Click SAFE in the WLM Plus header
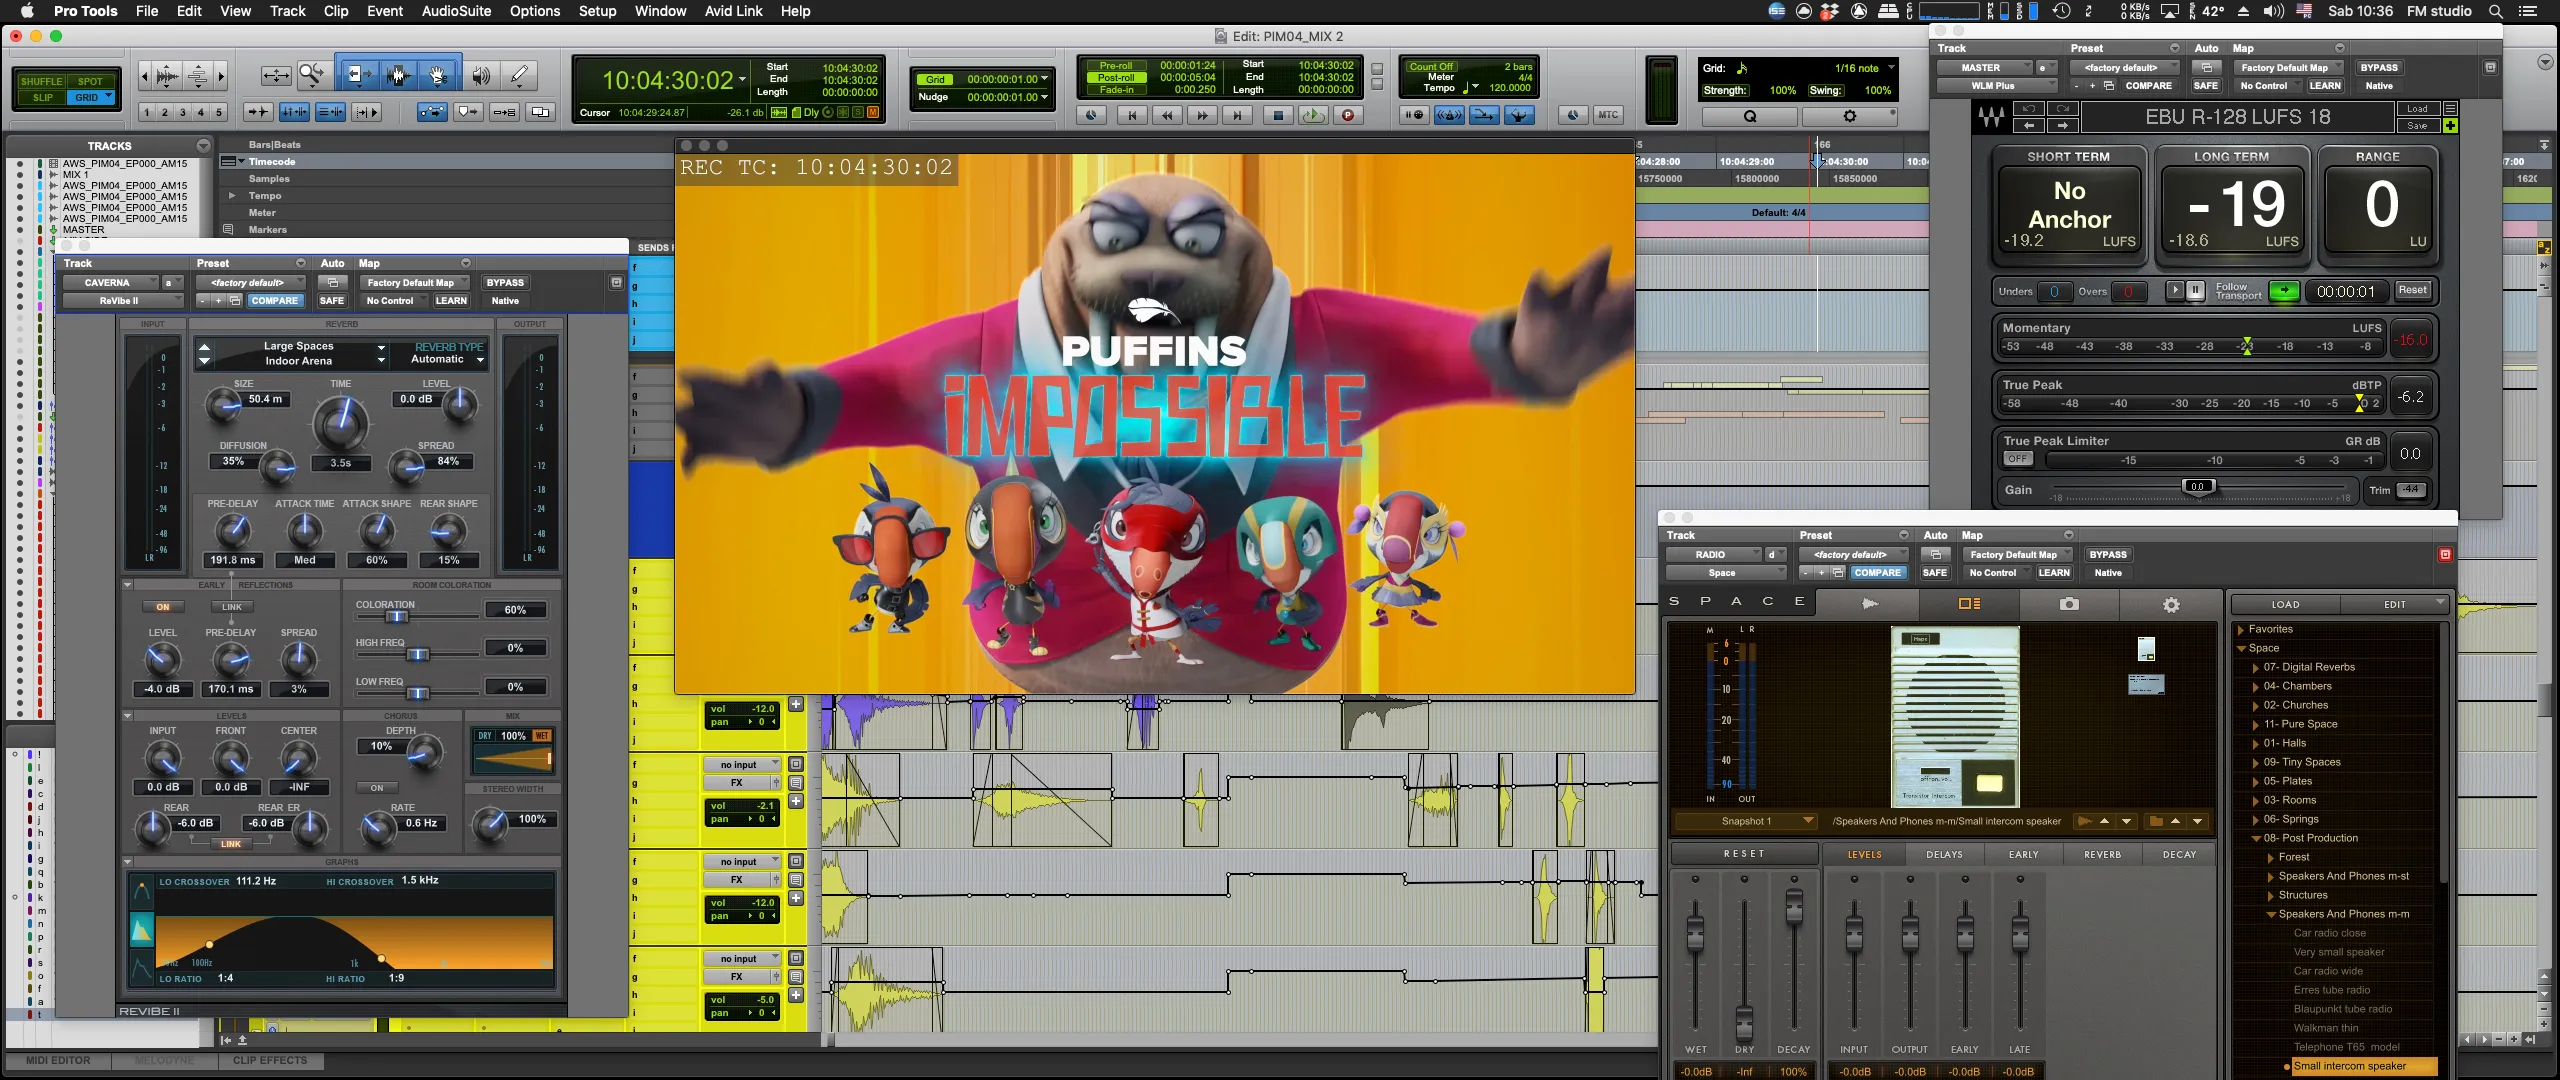2560x1080 pixels. tap(2205, 86)
